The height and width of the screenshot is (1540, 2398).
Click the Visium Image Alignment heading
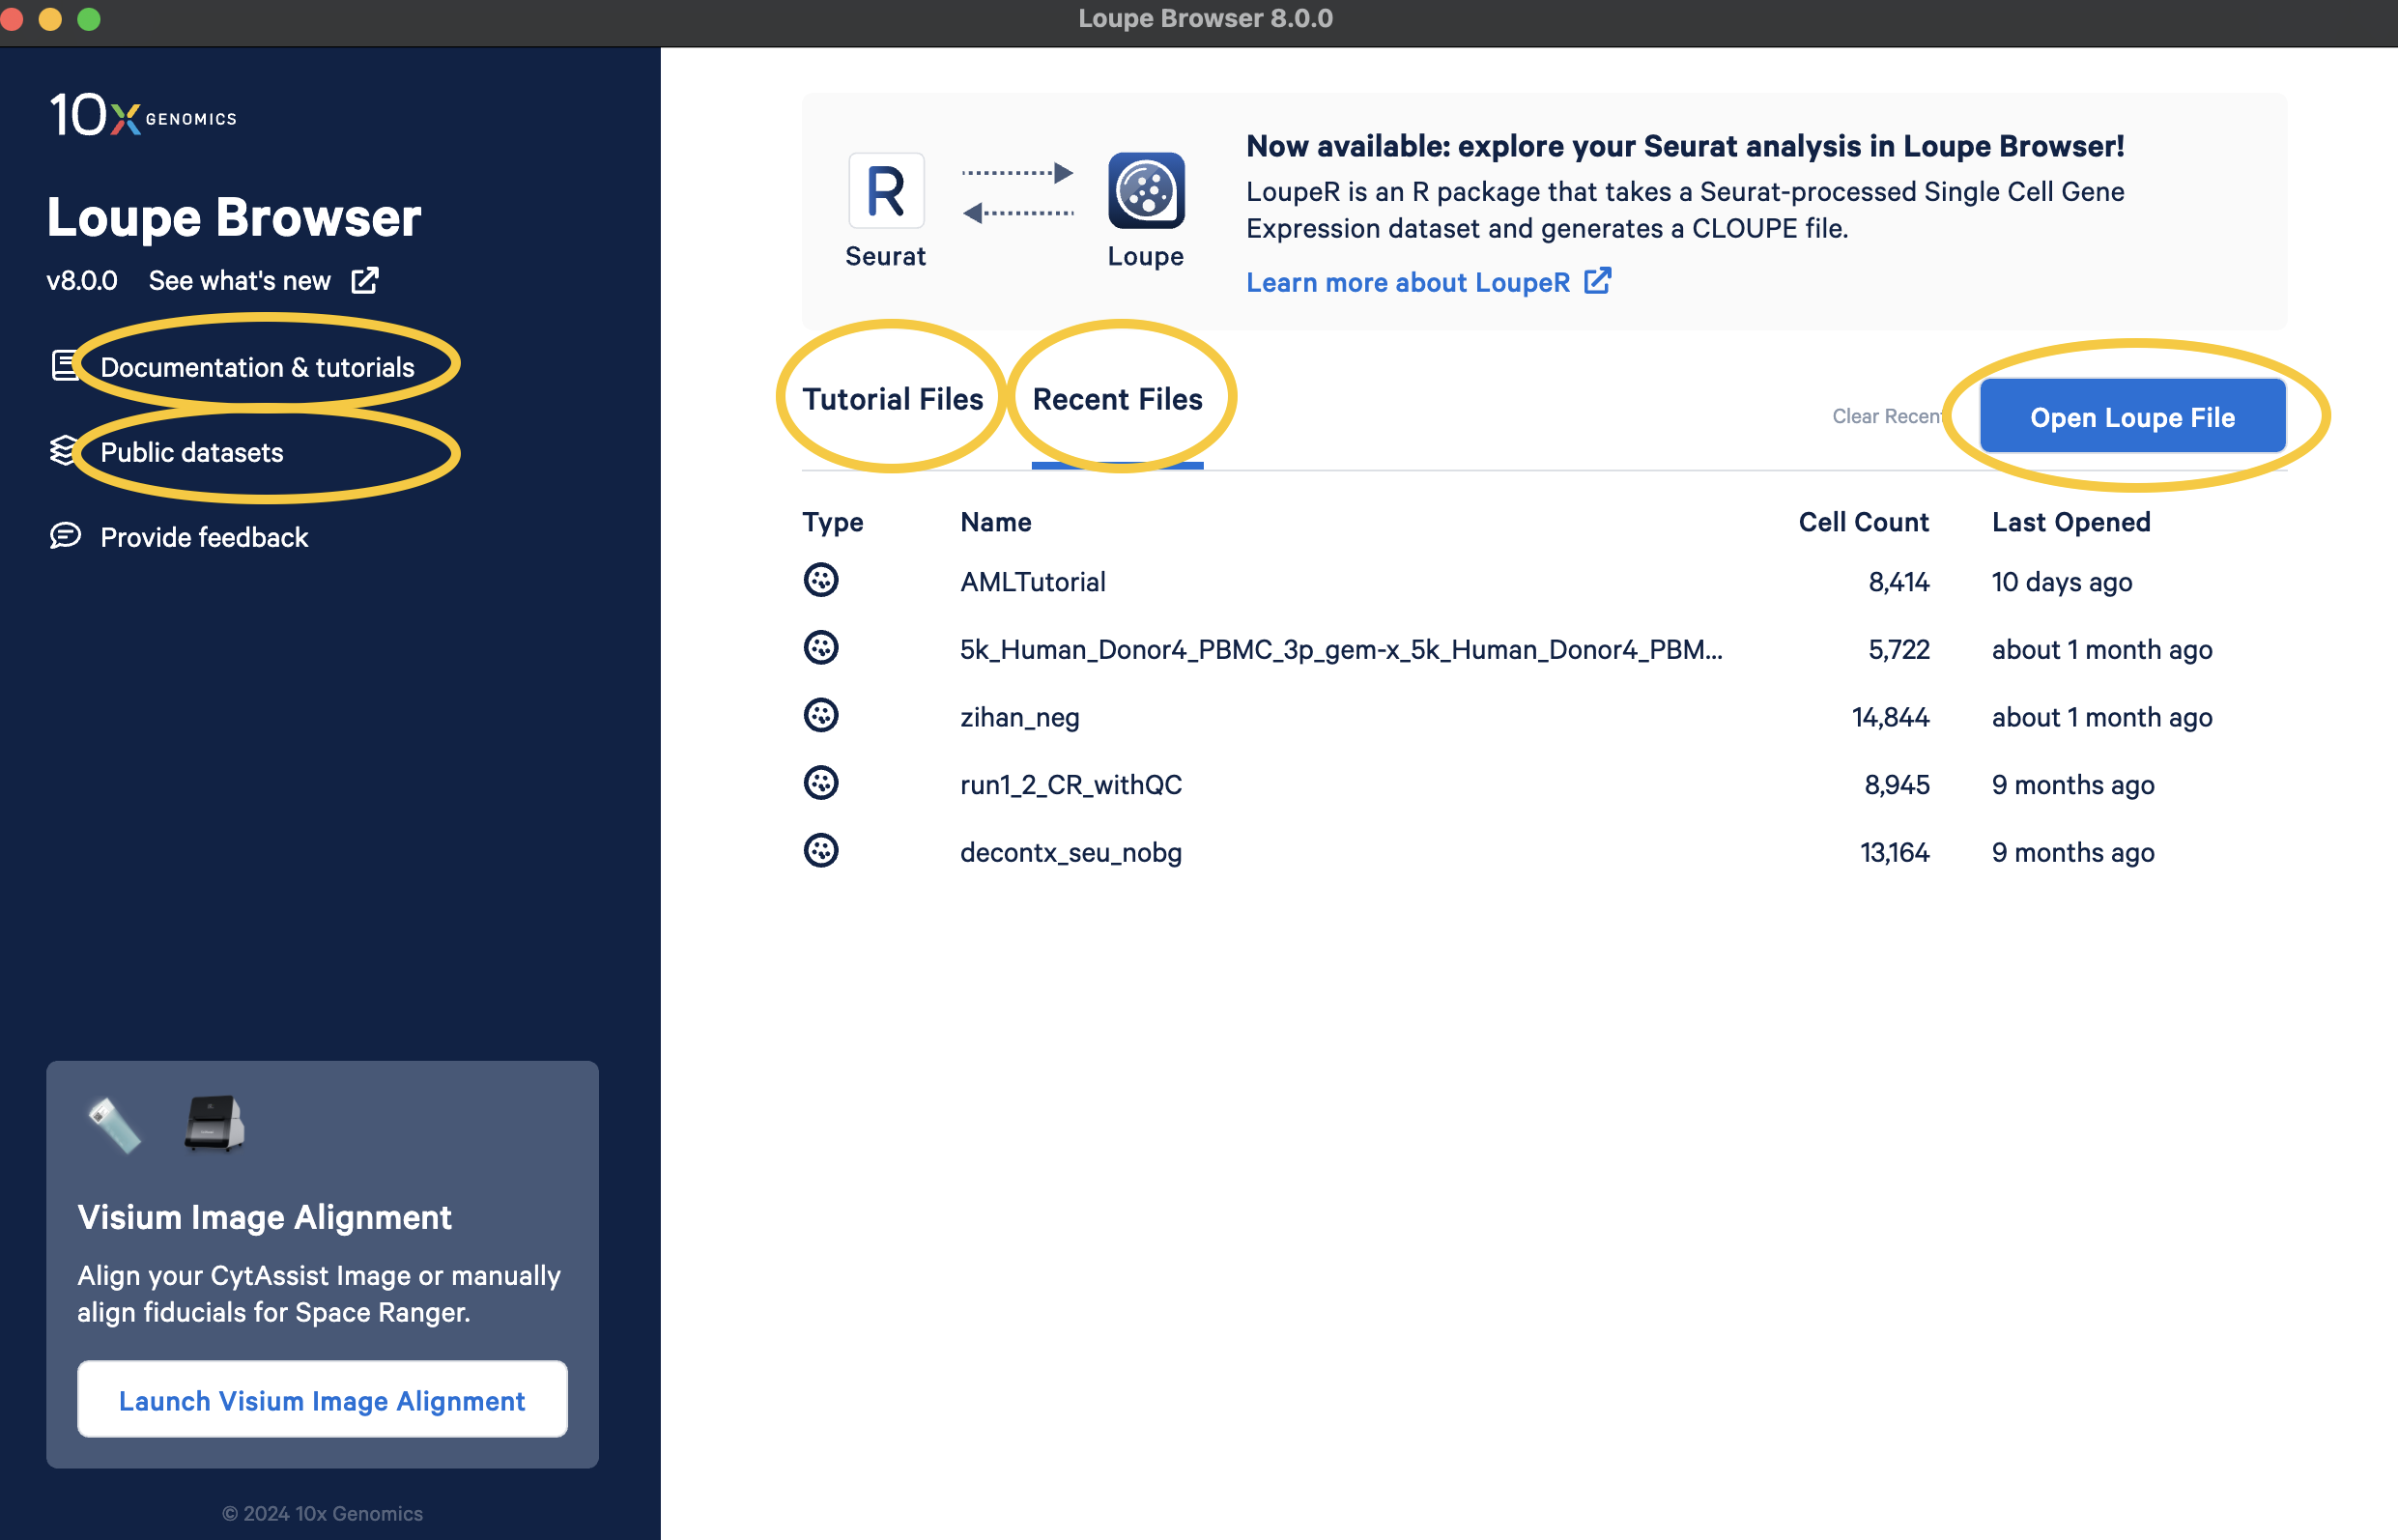264,1217
